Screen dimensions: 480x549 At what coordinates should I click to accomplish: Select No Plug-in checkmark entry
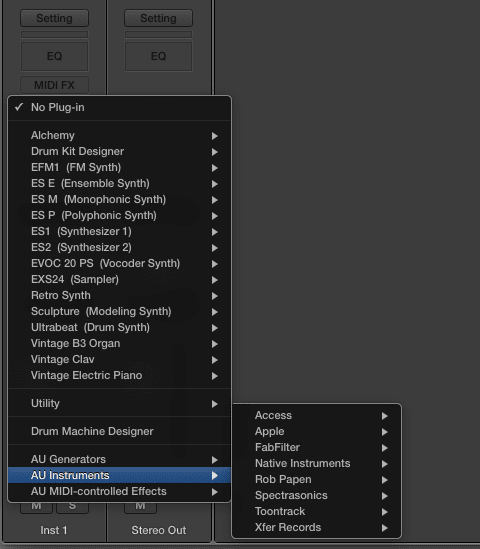pos(119,107)
